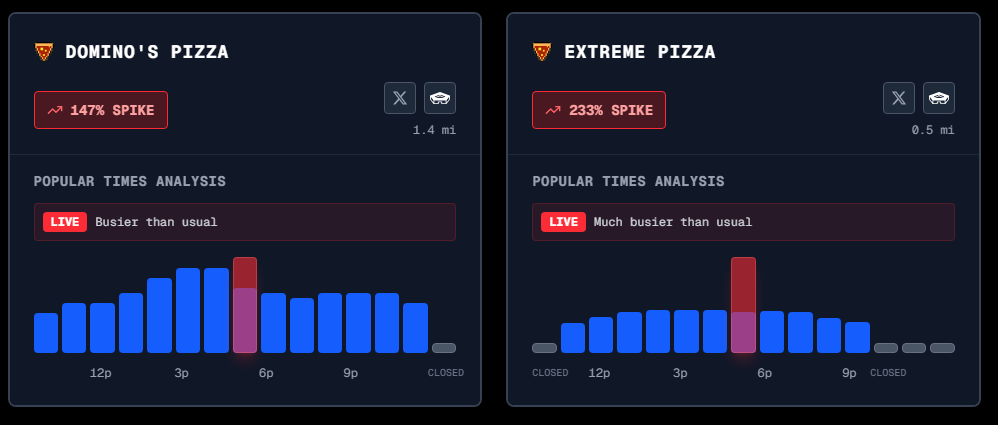Select Extreme Pizza chart bar above the 6p label

pos(771,332)
